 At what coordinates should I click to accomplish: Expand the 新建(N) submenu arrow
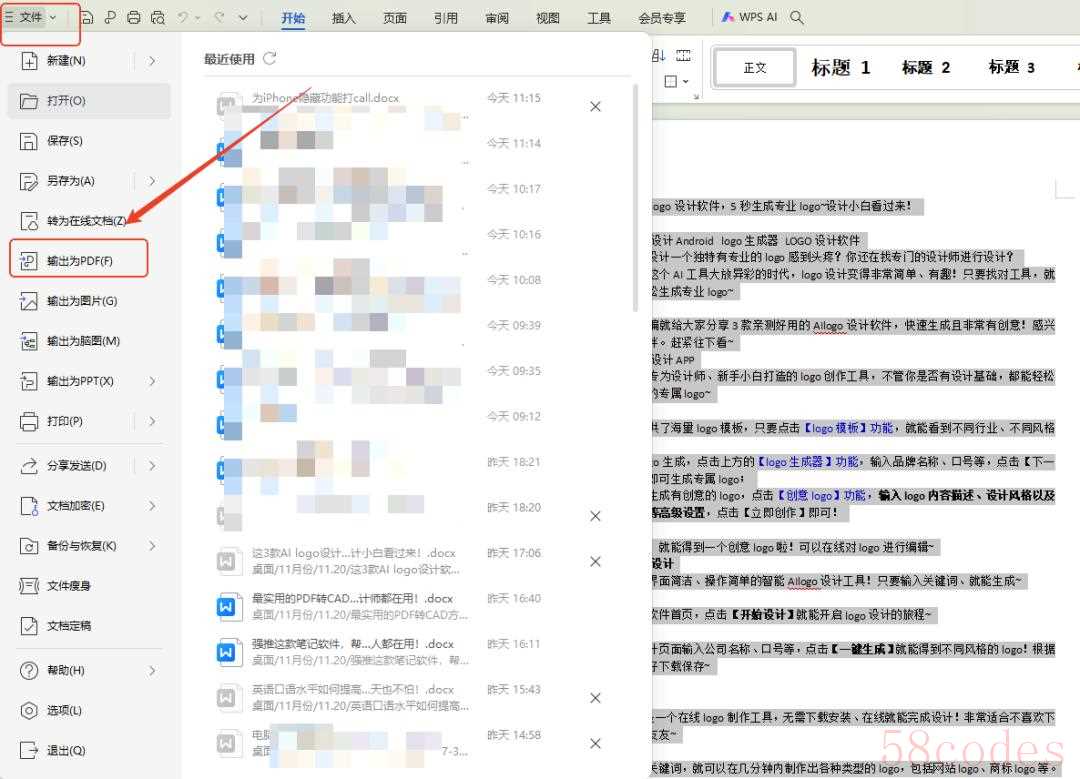152,61
